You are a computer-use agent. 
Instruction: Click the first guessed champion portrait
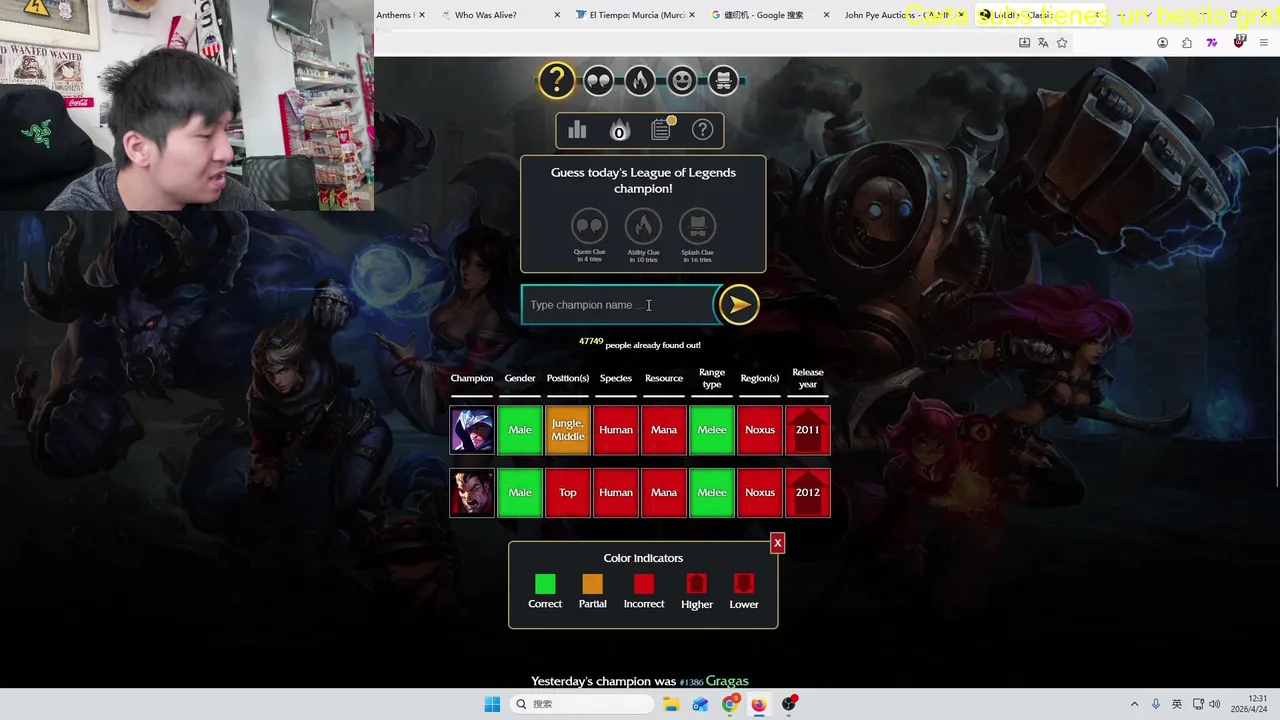[472, 430]
